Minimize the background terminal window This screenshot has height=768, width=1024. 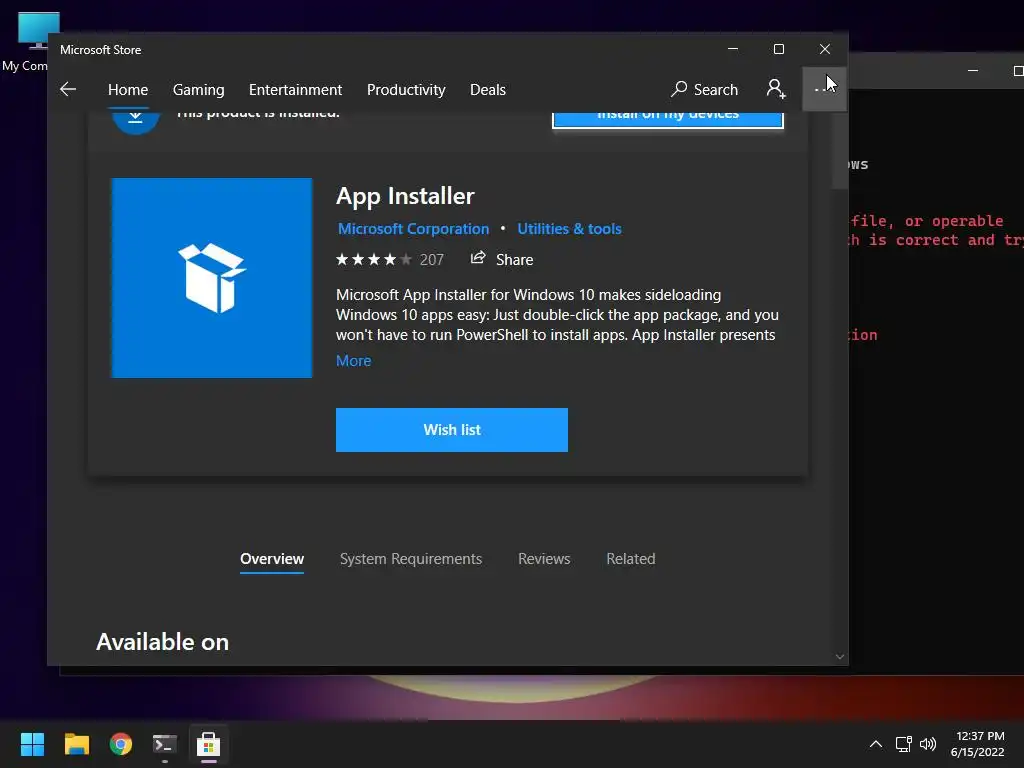pyautogui.click(x=973, y=71)
